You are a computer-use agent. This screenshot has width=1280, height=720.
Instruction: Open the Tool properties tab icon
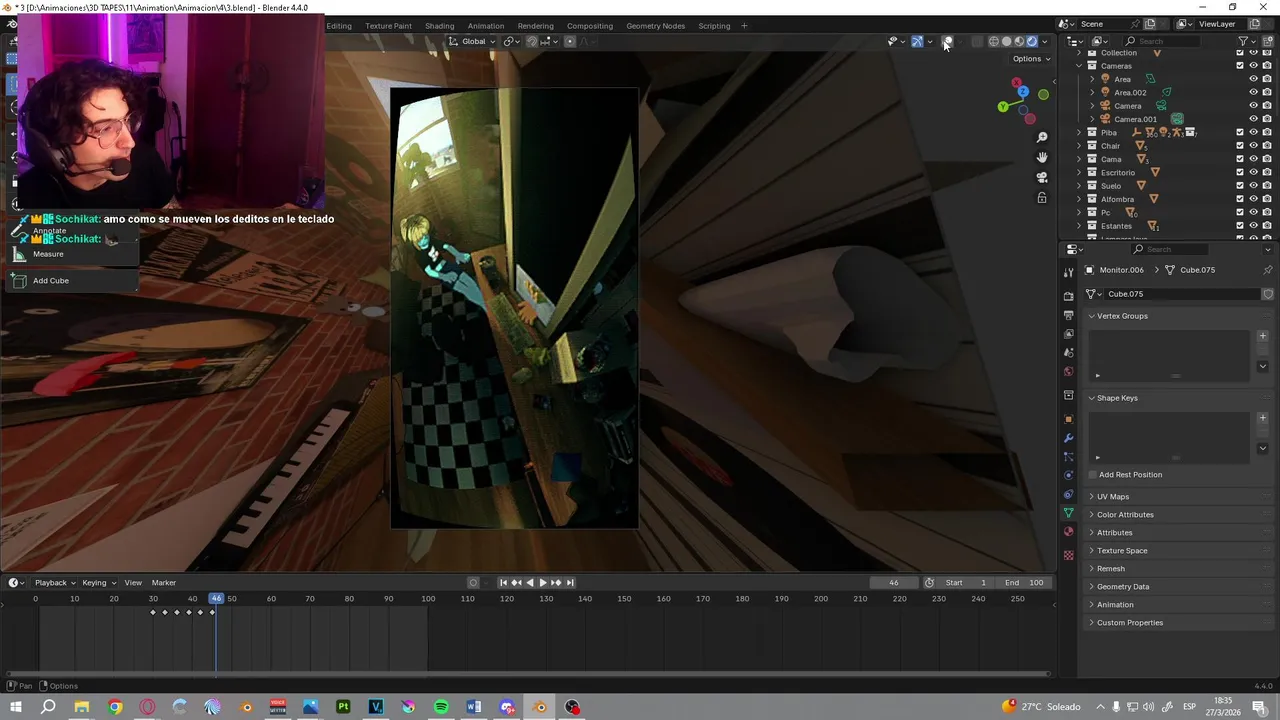1068,273
